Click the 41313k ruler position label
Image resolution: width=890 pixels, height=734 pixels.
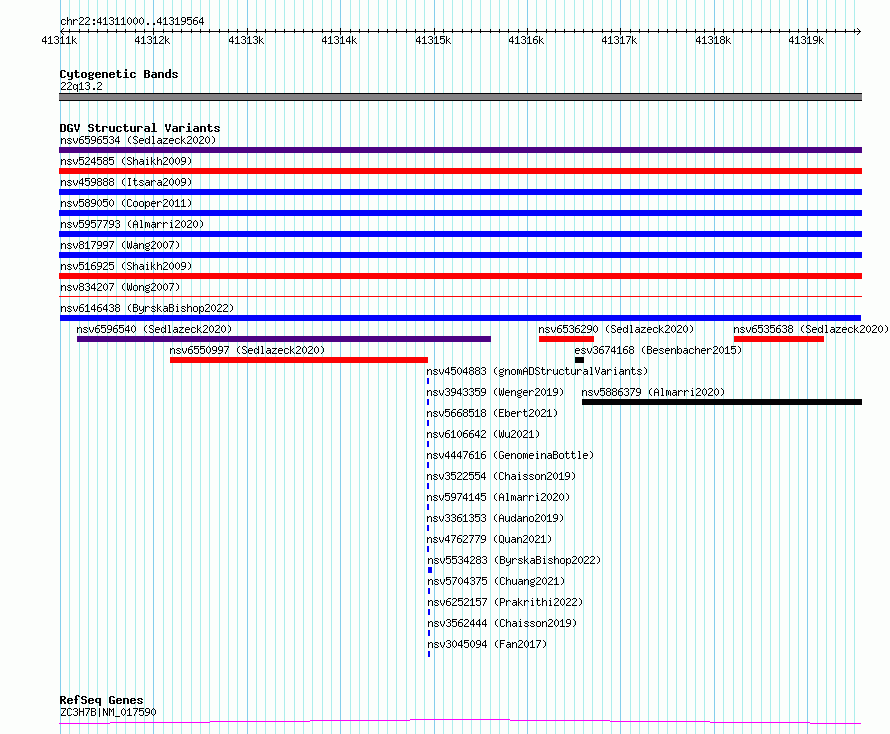246,40
